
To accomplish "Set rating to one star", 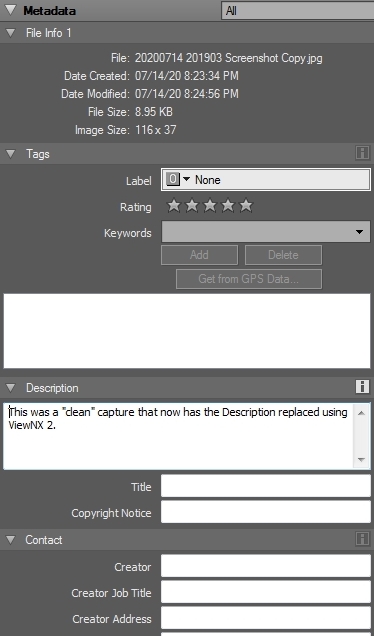I will tap(174, 206).
